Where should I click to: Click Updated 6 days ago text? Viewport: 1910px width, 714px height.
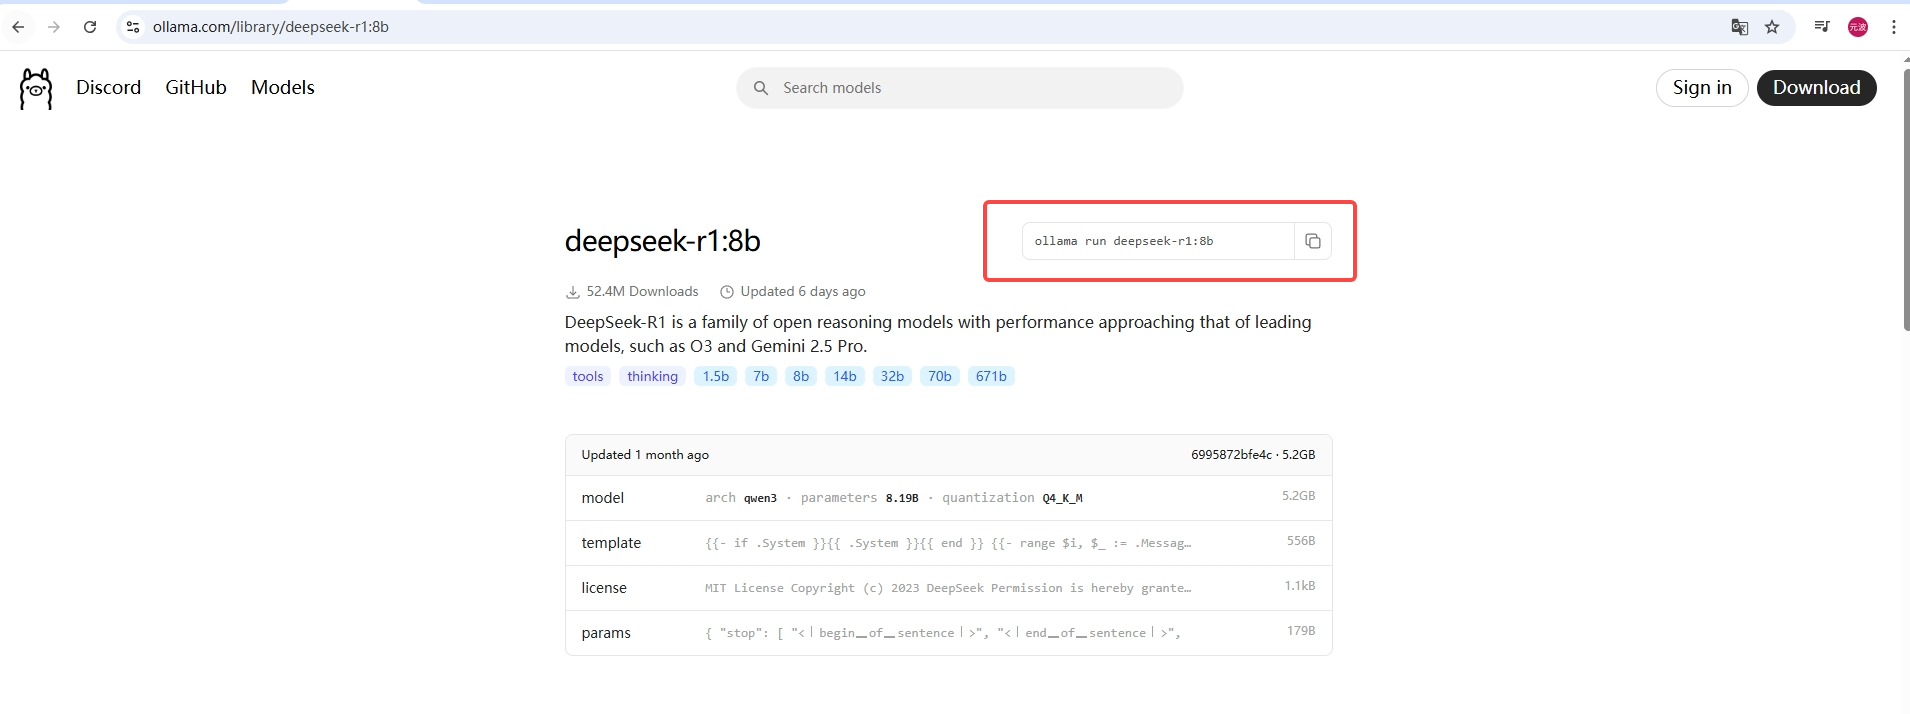[803, 291]
